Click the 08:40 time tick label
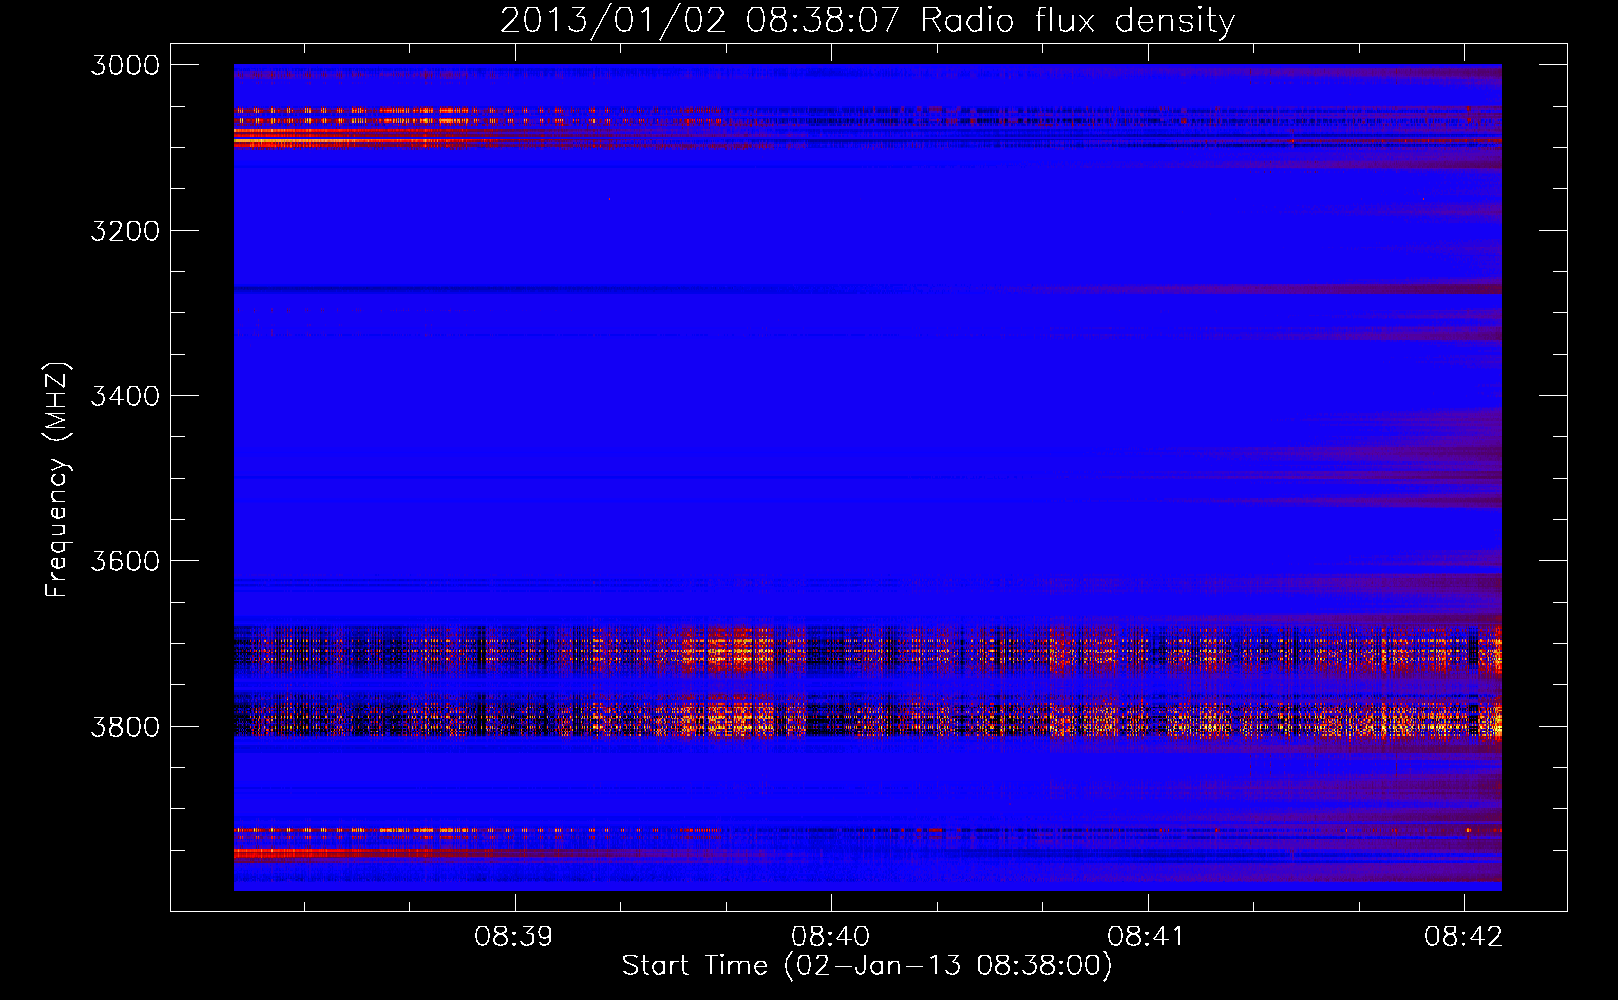The image size is (1618, 1000). click(x=831, y=937)
